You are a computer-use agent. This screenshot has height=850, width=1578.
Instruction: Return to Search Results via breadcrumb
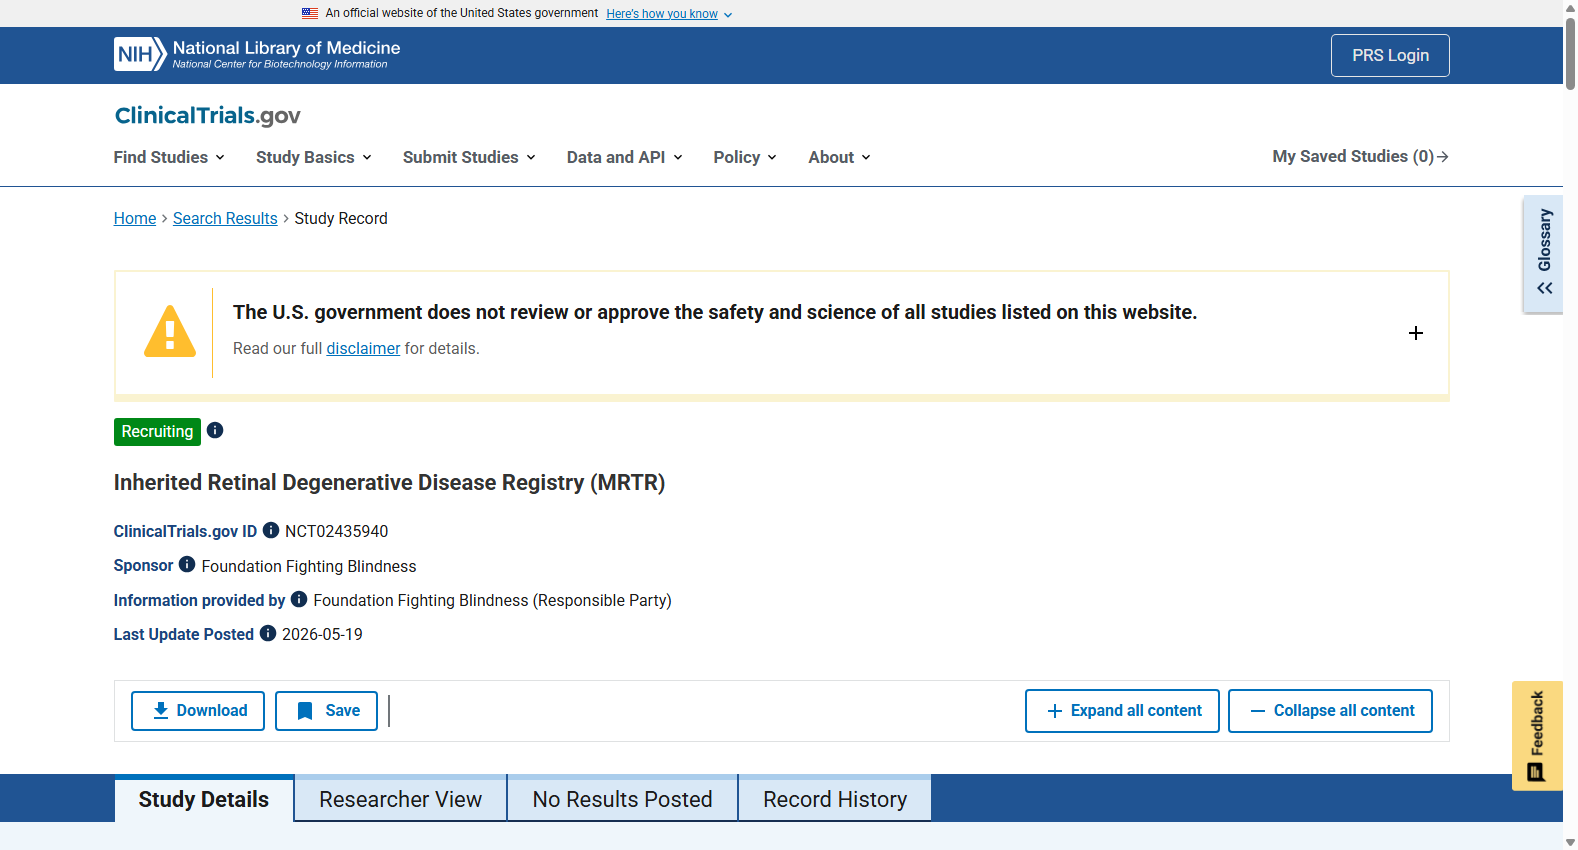[x=225, y=218]
